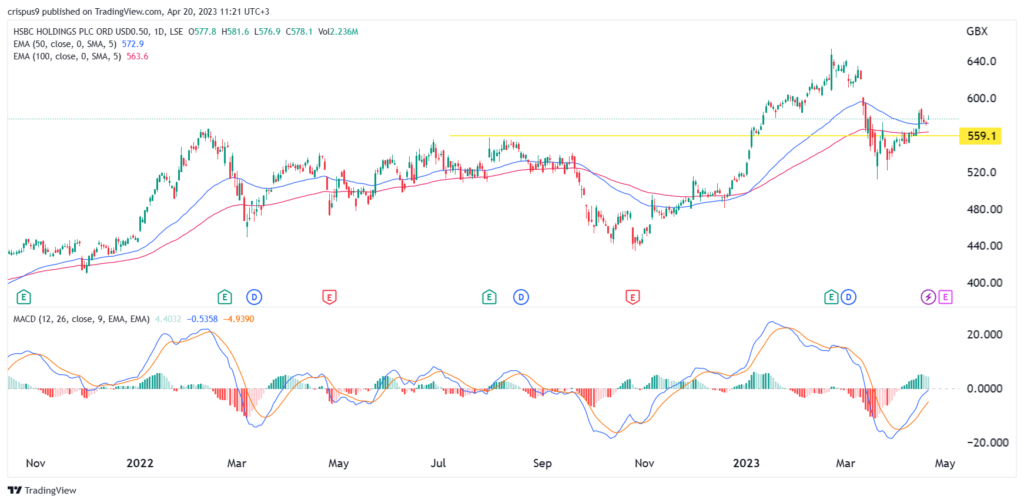Screen dimensions: 1024x503
Task: Click the GBX currency label
Action: click(x=976, y=31)
